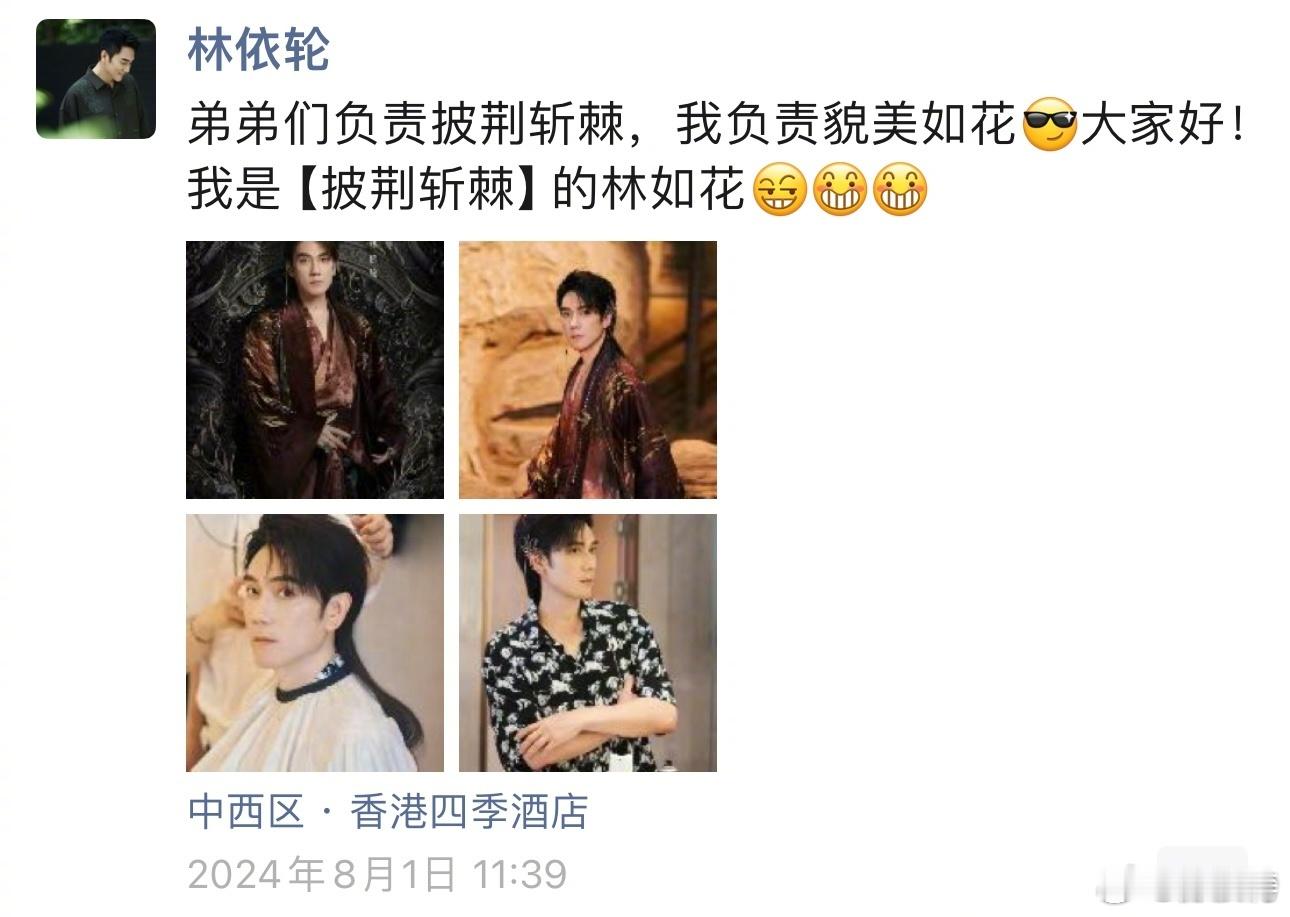
Task: Open the 林依轮 username link
Action: [x=258, y=50]
